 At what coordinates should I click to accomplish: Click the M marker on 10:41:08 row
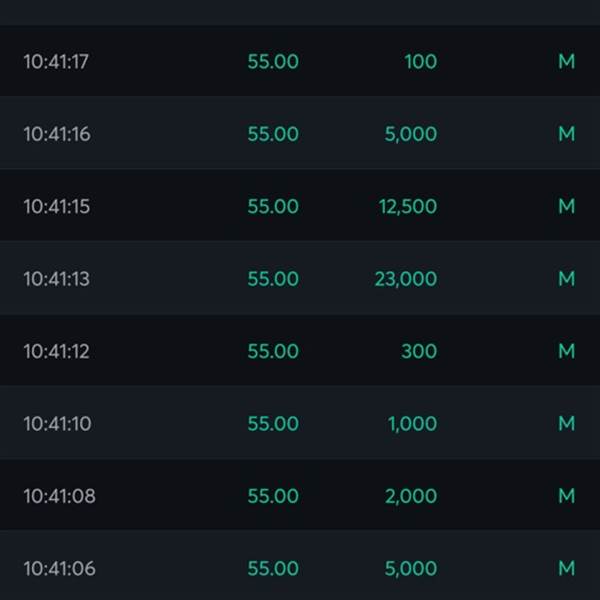point(566,496)
